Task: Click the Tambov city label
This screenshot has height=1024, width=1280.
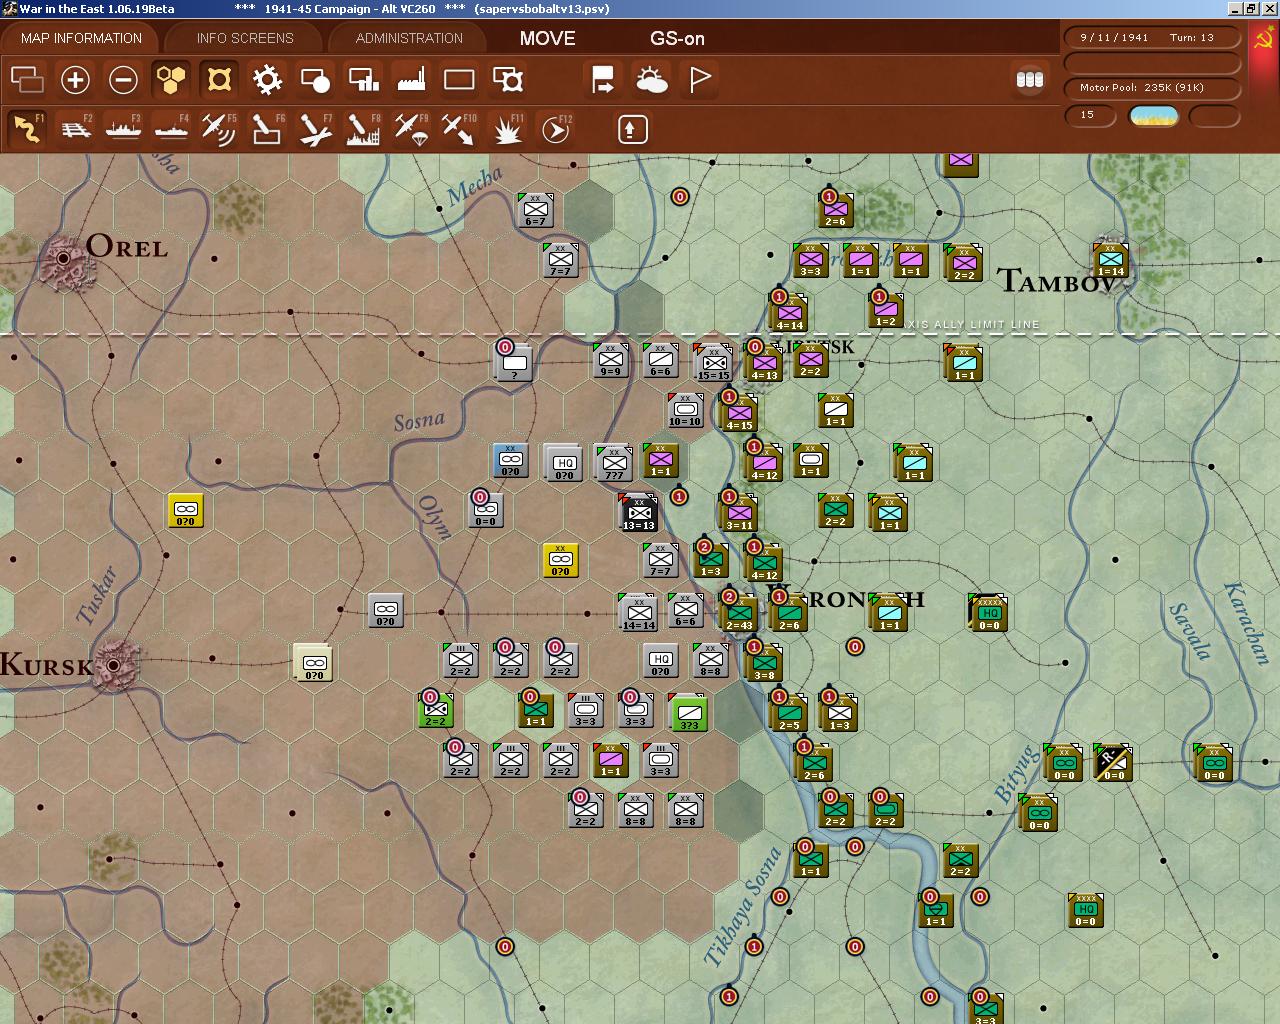Action: point(1056,281)
